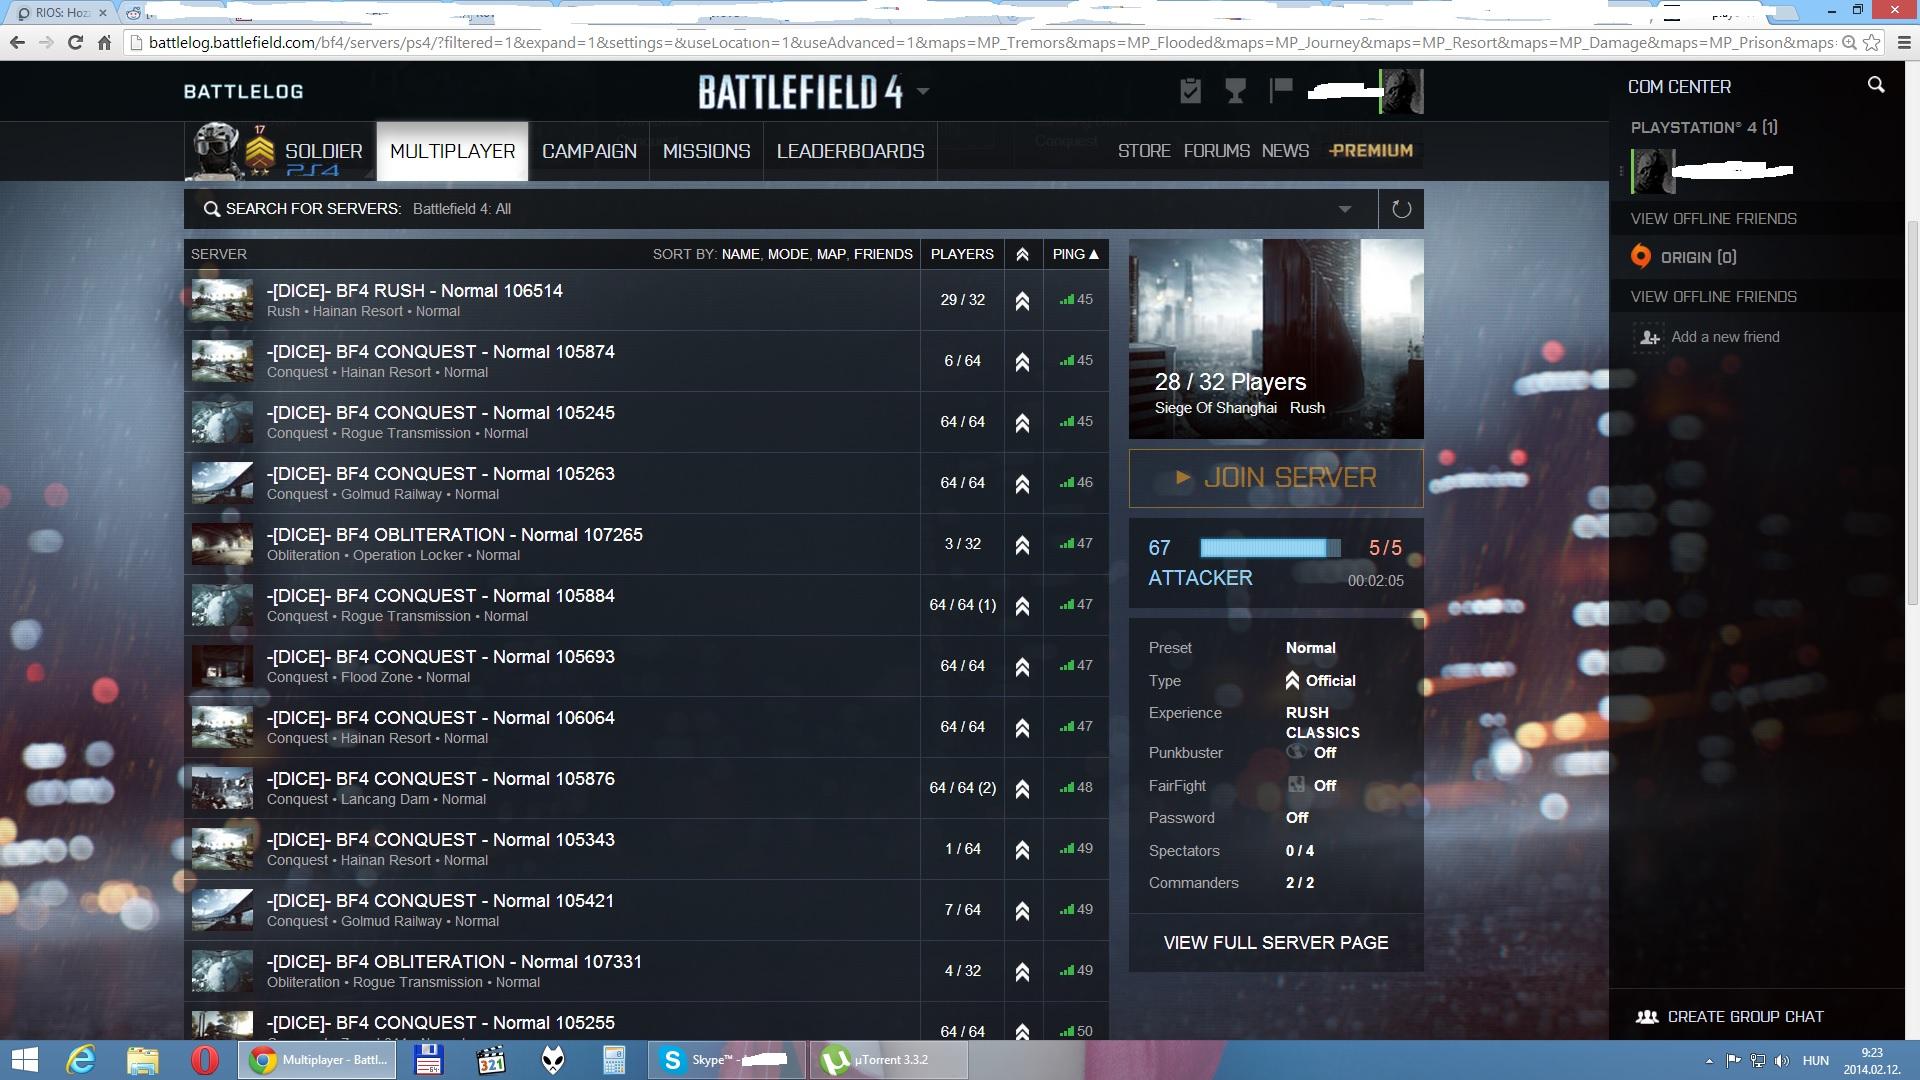Screen dimensions: 1920x1080
Task: Expand the server search filter dropdown arrow
Action: (1345, 209)
